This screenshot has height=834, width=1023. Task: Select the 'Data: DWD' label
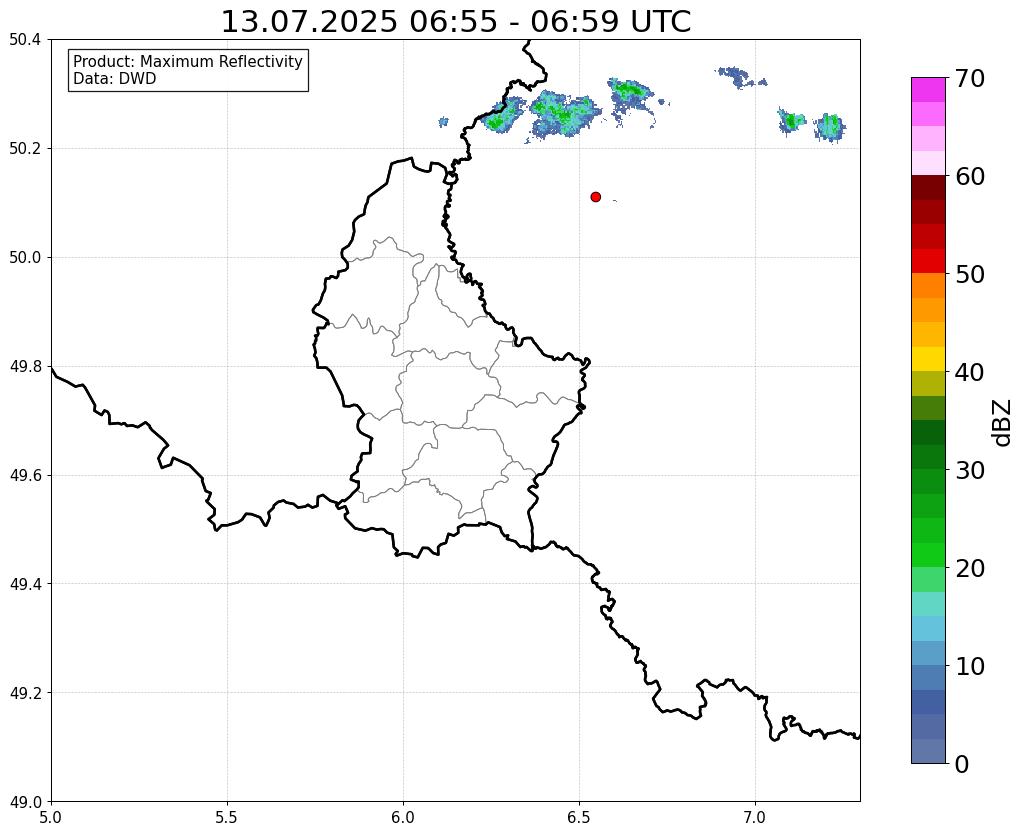[115, 79]
